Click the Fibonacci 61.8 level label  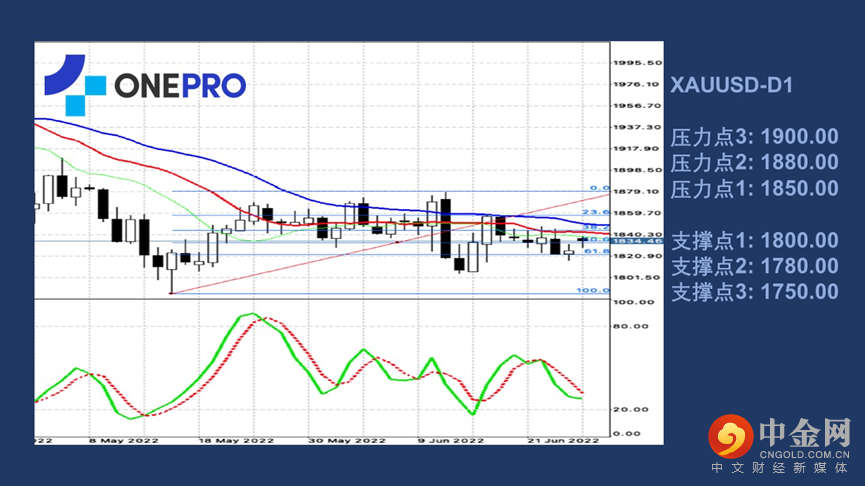[596, 251]
